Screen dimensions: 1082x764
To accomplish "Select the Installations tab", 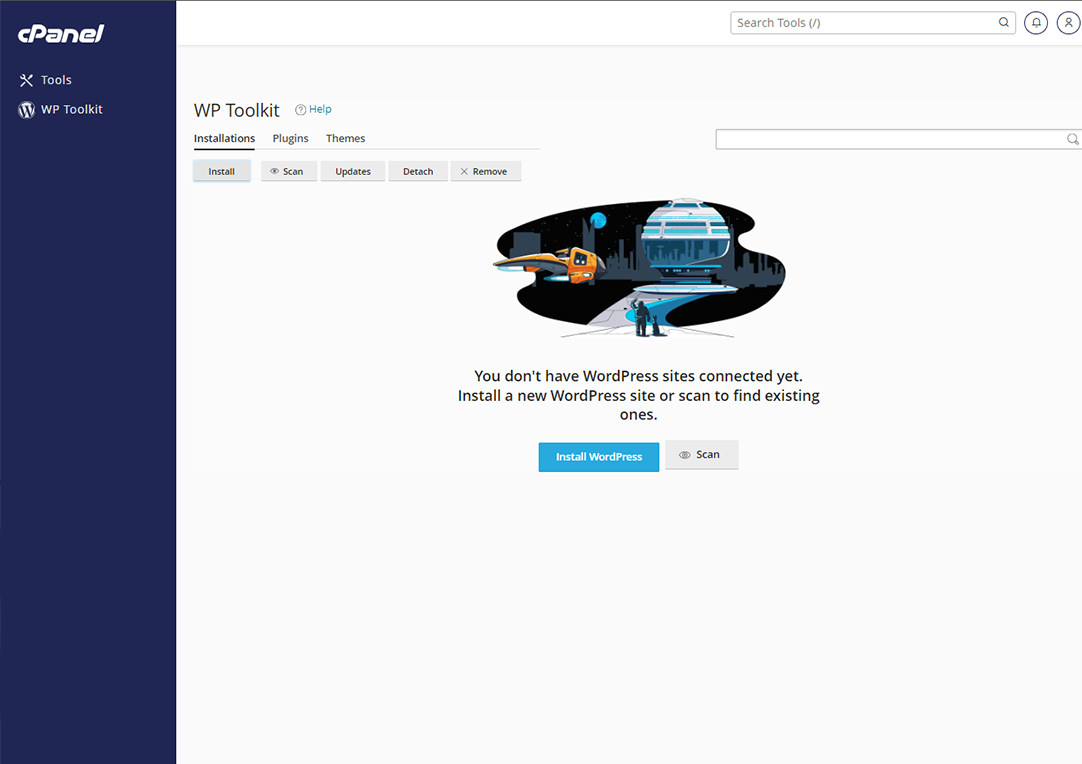I will (224, 138).
